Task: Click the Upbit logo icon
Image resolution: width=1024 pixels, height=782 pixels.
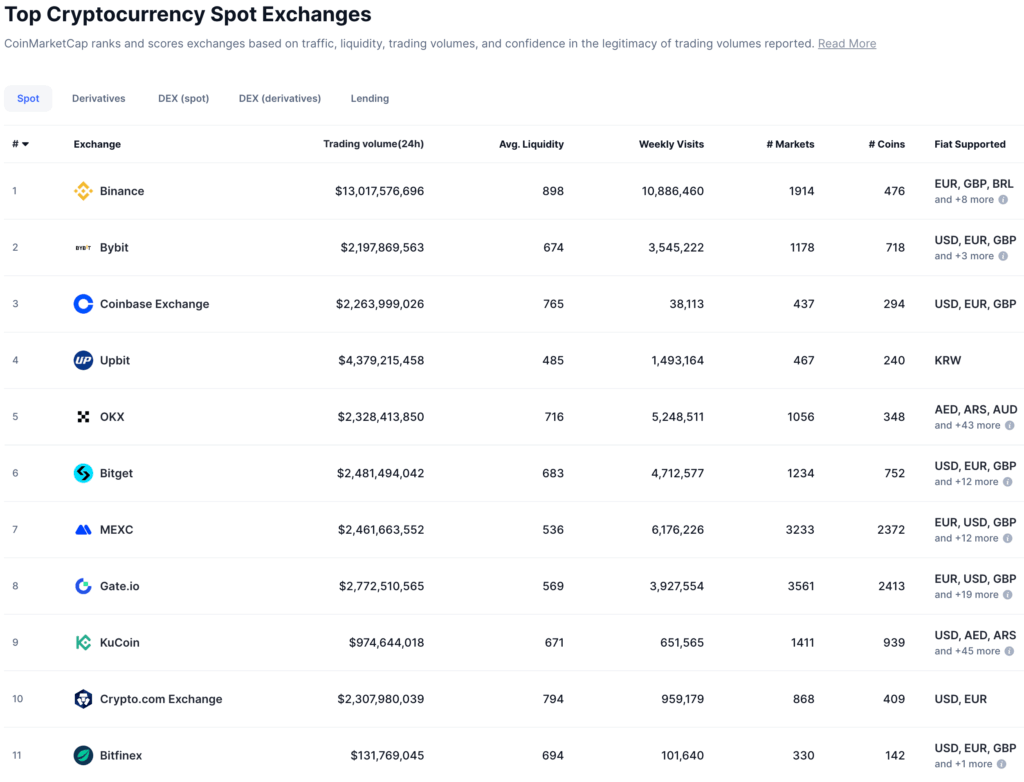Action: click(84, 360)
